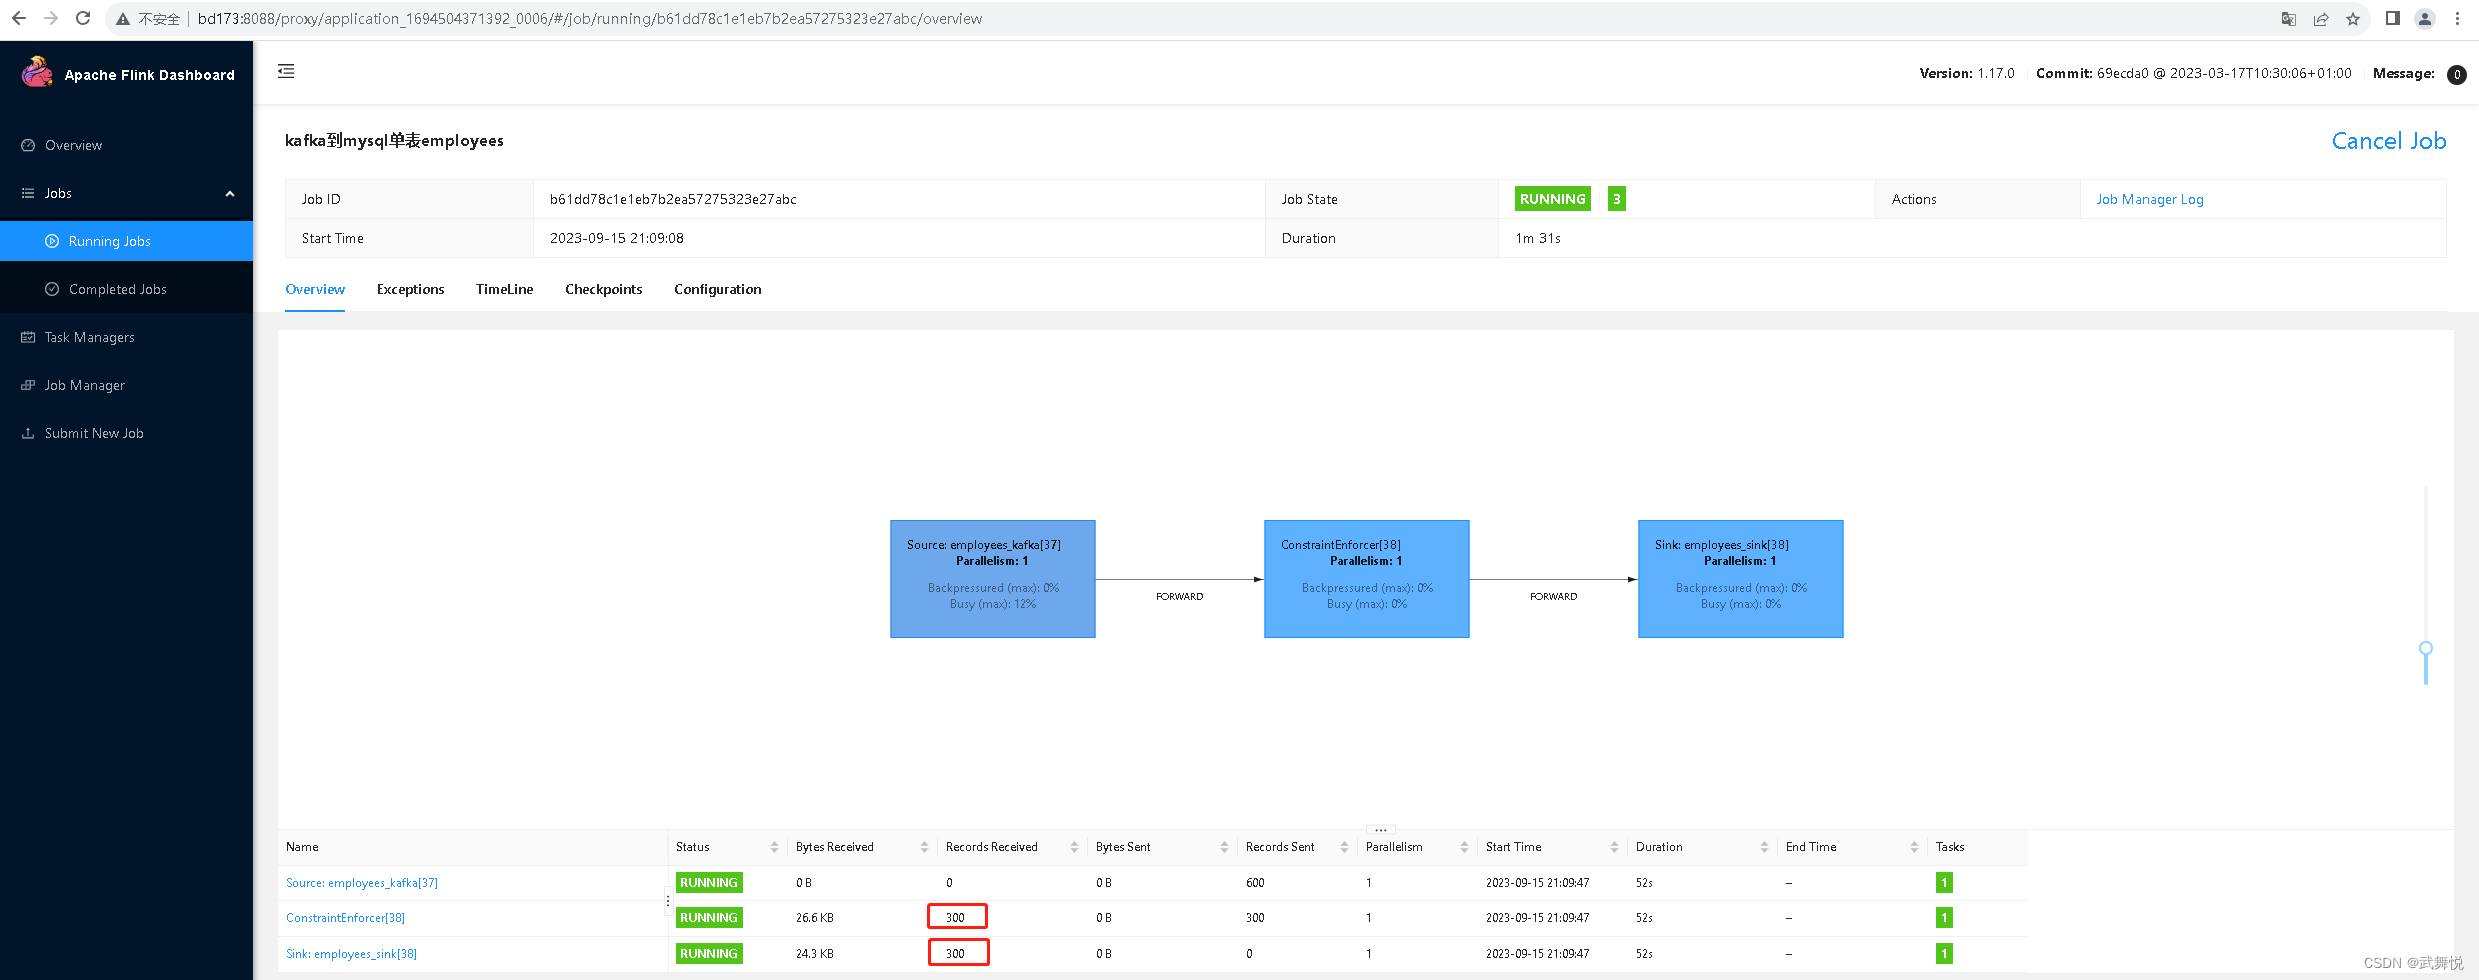Sort table by Parallelism column

(x=1464, y=847)
